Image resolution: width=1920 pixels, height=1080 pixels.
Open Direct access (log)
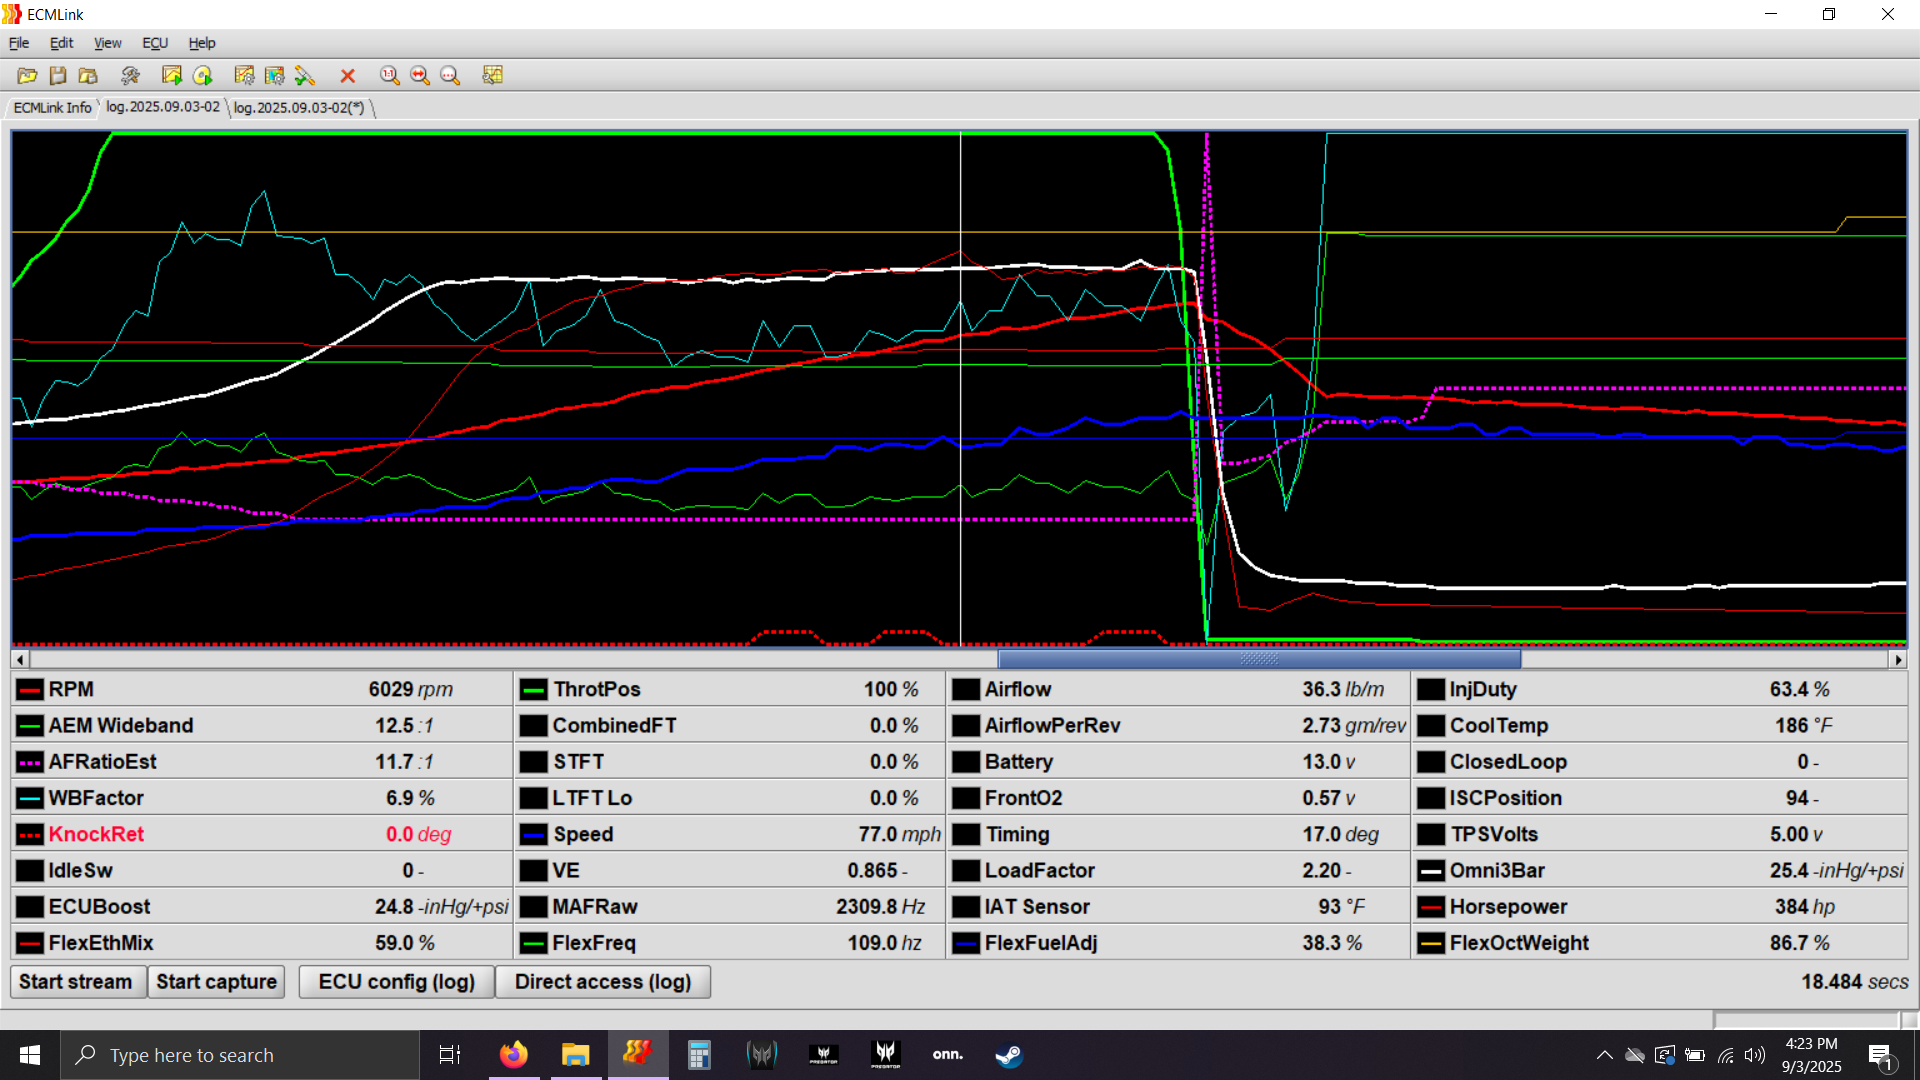pyautogui.click(x=603, y=982)
